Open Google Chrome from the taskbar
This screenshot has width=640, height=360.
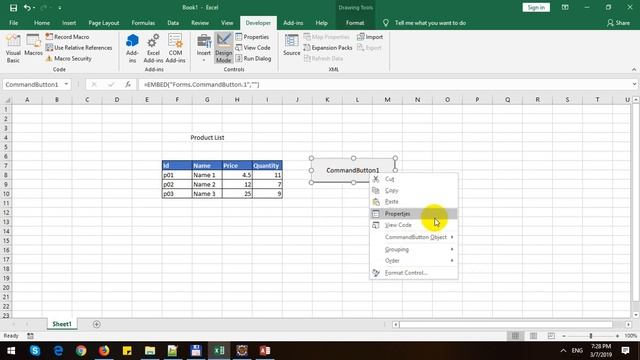pos(81,351)
